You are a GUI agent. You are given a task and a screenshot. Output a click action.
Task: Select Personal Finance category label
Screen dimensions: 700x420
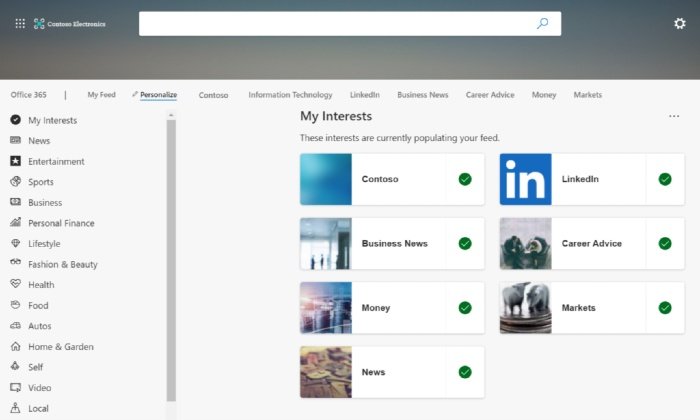coord(61,223)
